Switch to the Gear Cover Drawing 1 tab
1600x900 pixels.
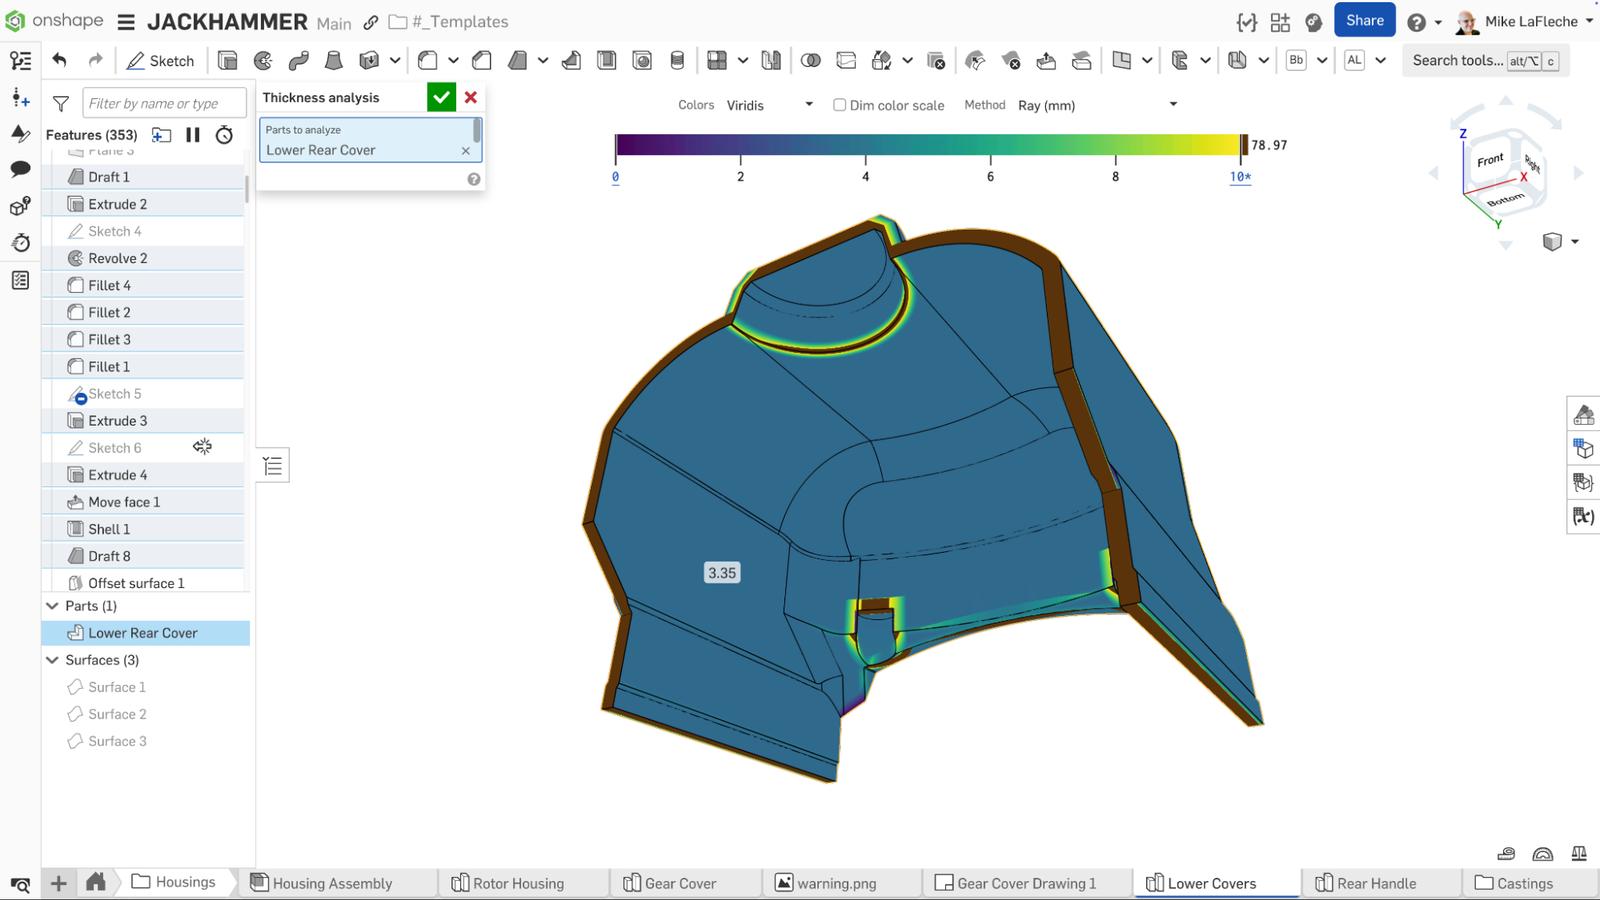coord(1025,883)
